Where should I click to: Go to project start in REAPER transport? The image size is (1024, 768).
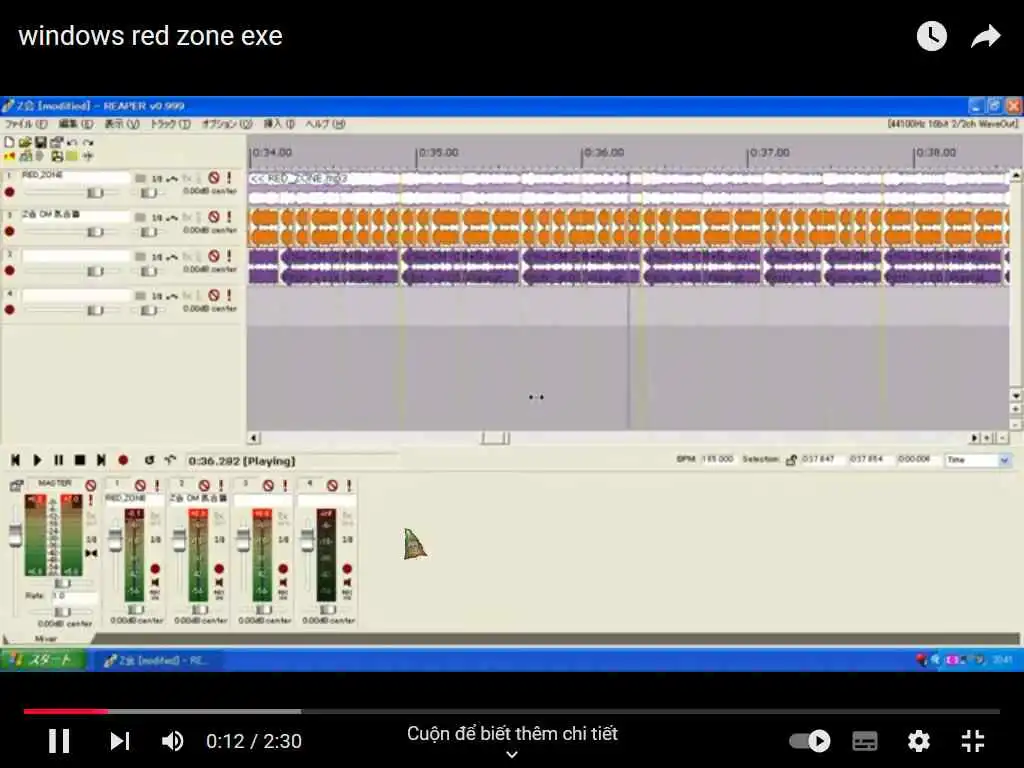click(x=16, y=460)
